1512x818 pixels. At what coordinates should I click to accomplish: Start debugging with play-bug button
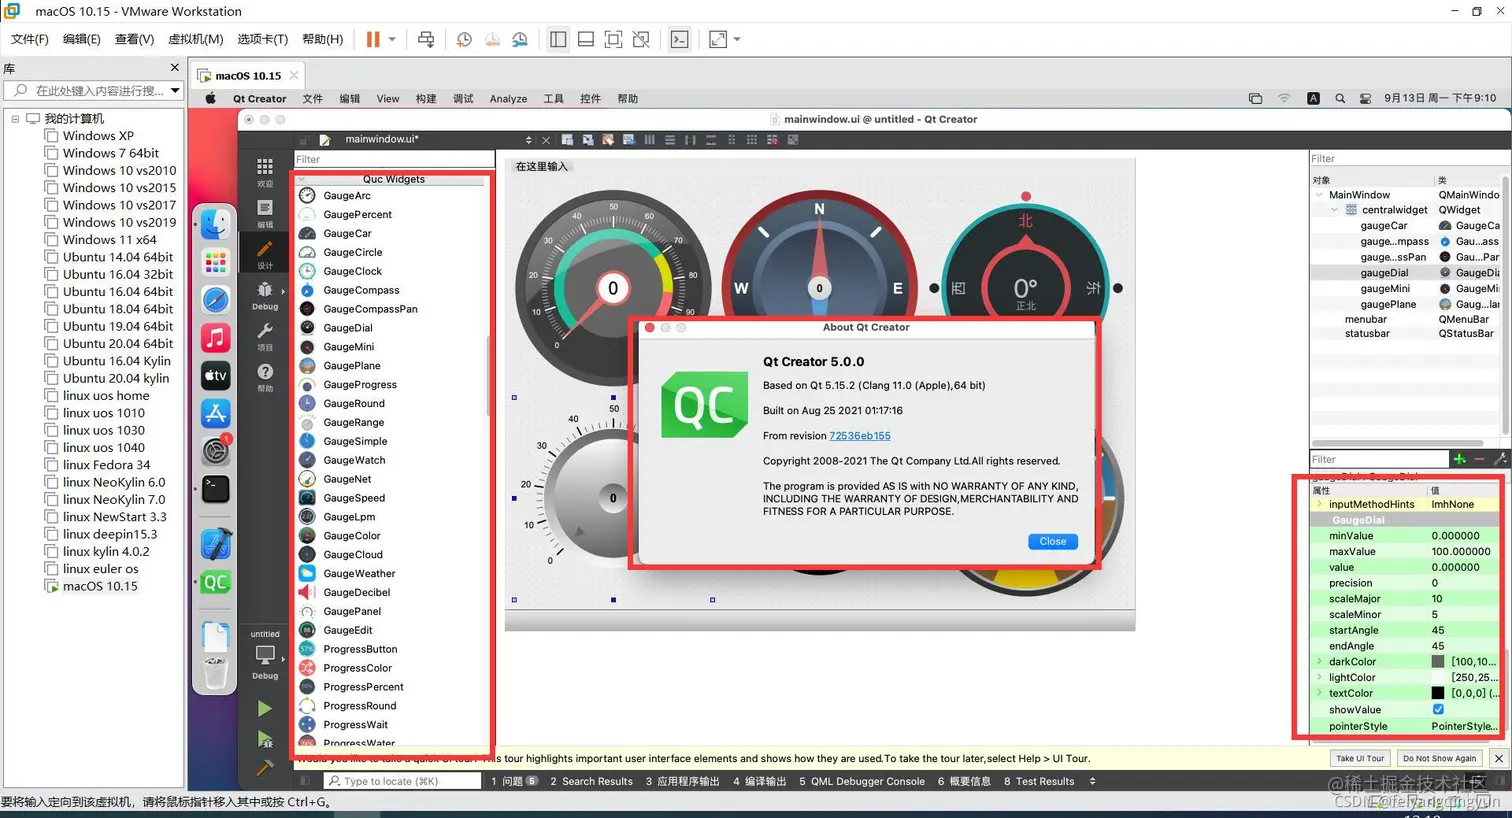(x=264, y=739)
